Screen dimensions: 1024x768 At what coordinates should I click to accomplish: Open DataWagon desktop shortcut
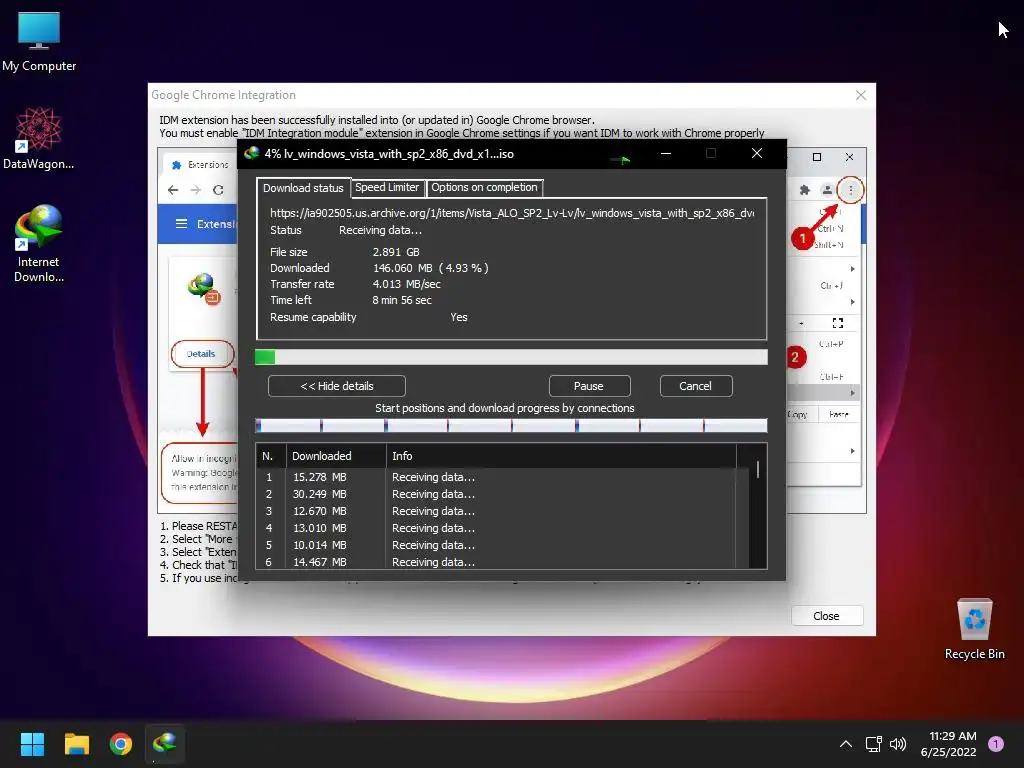pos(39,138)
